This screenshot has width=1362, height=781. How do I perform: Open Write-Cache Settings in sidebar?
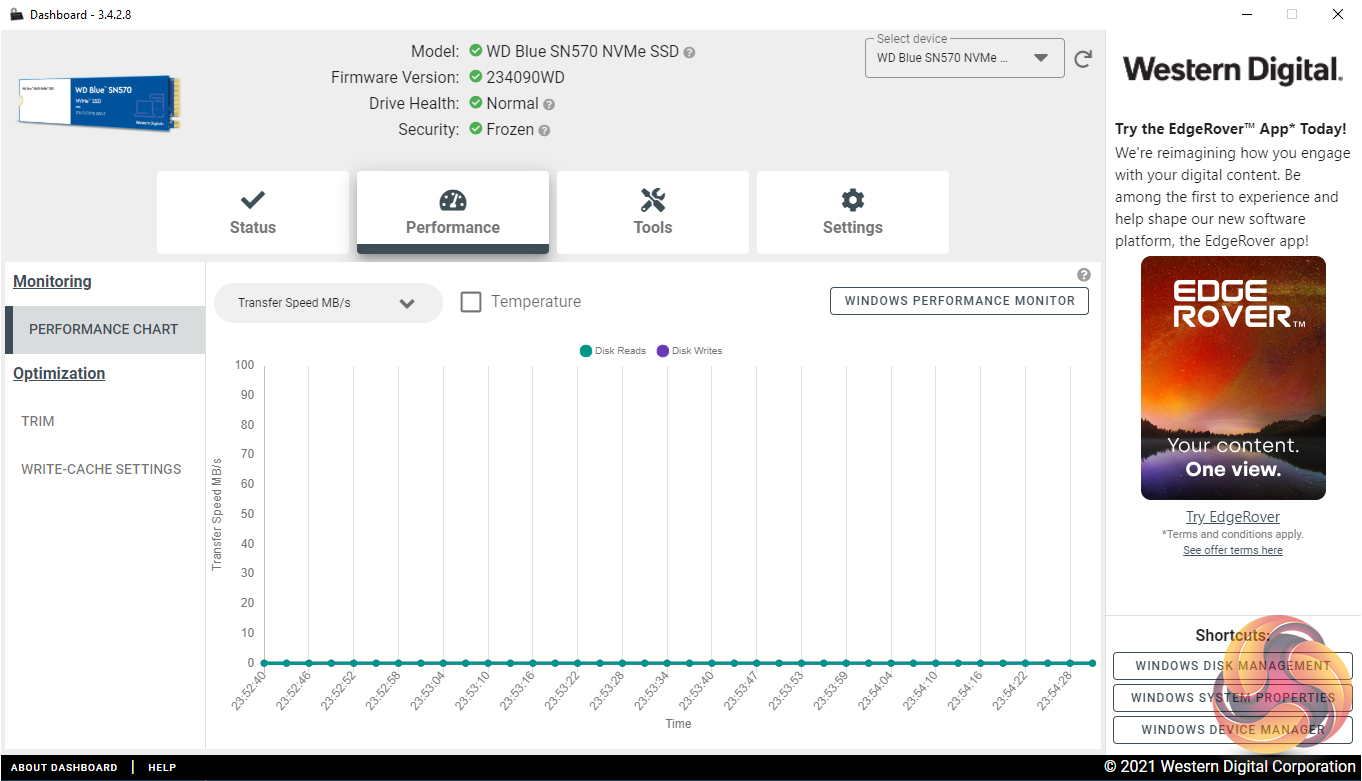101,469
